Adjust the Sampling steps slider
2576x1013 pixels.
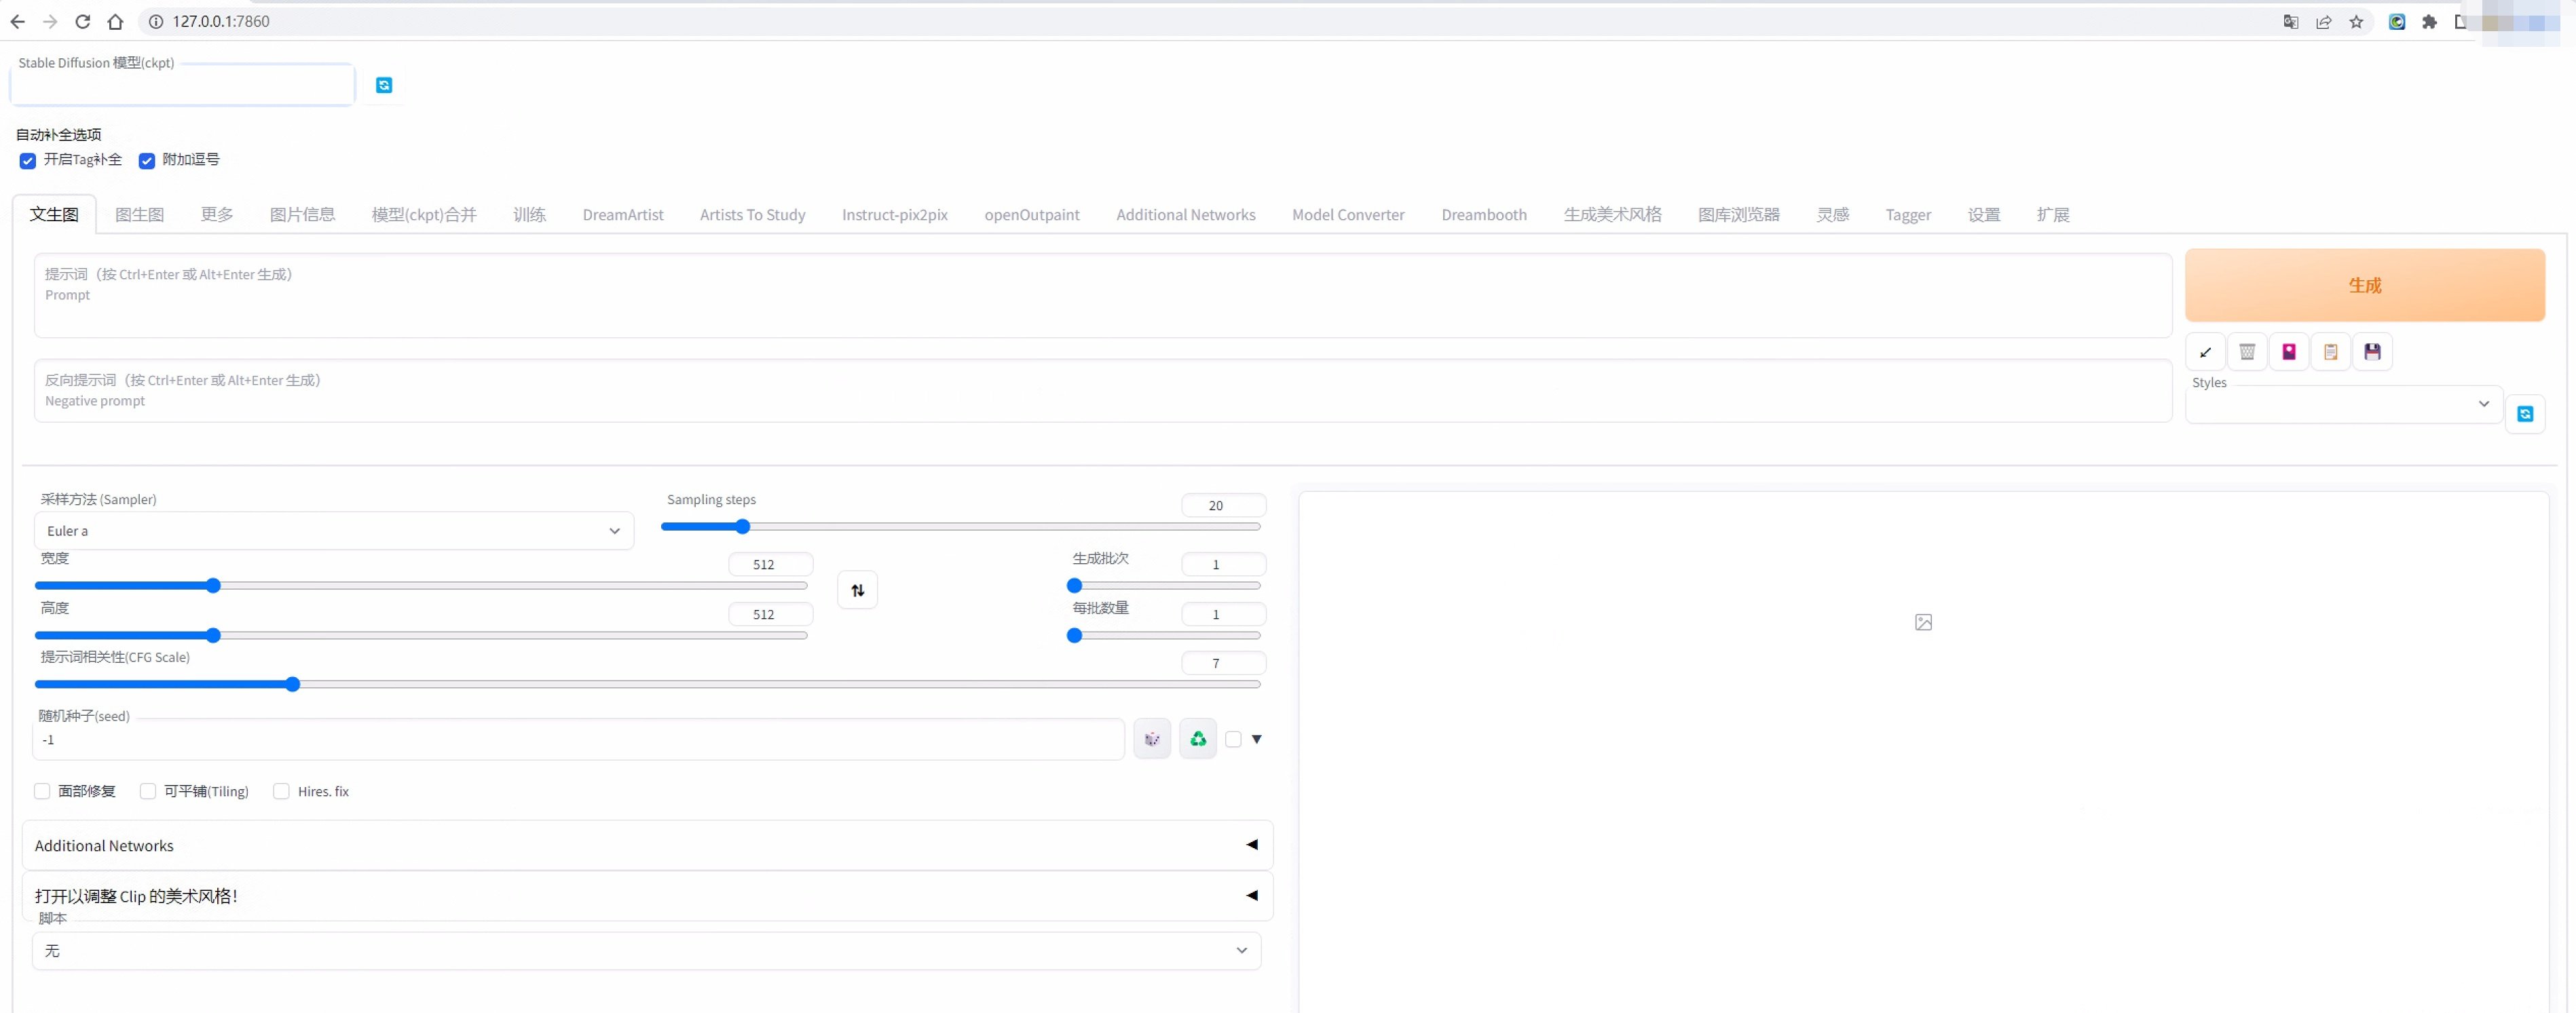(x=960, y=527)
